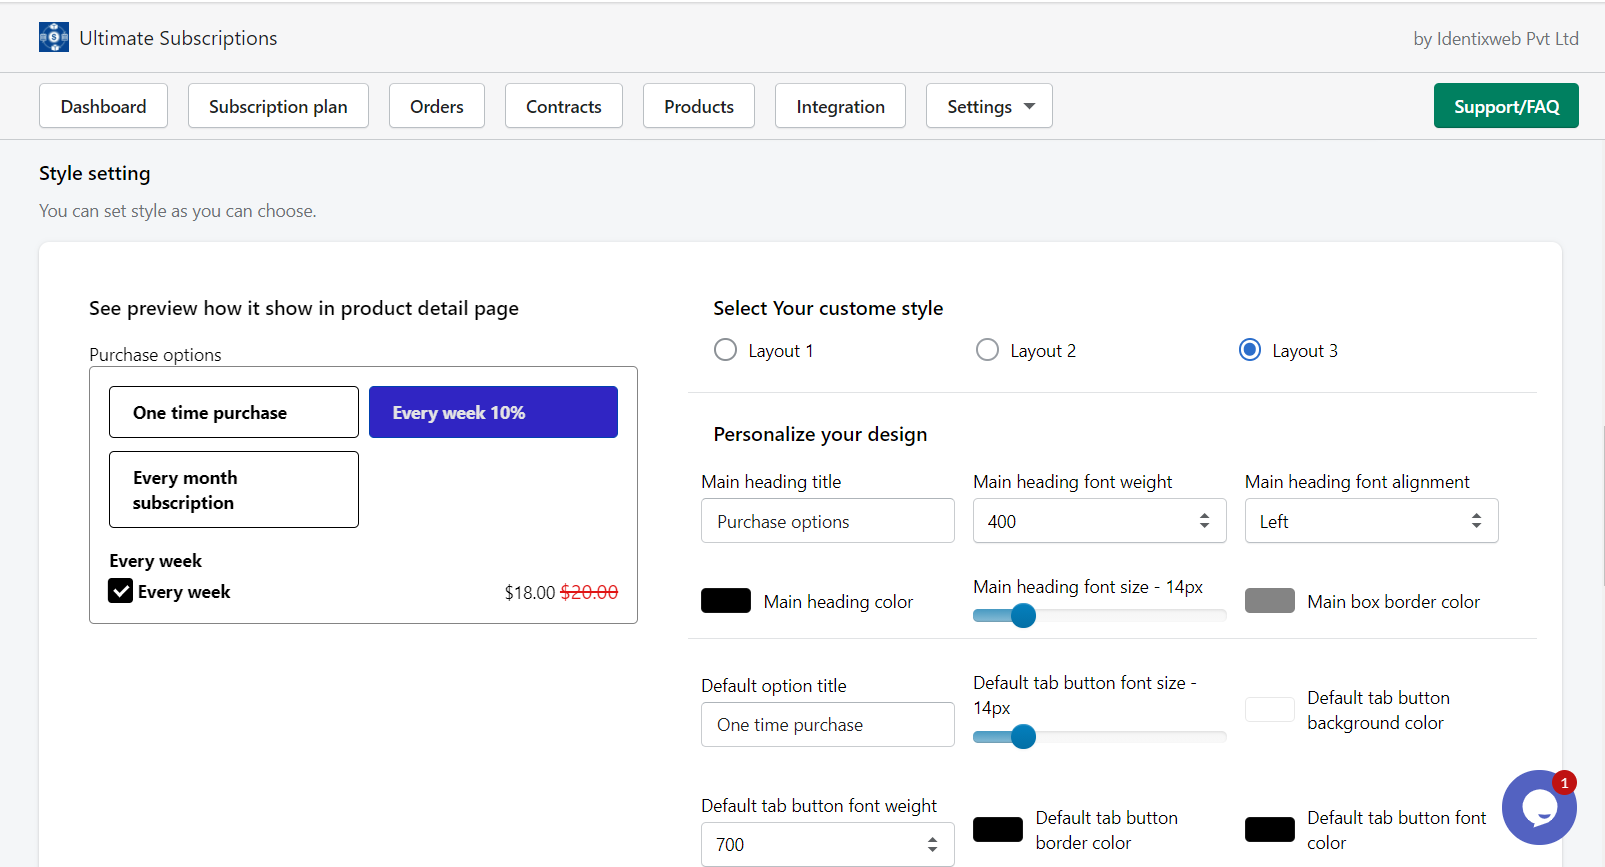Choose the Every week 10% preview option
1605x867 pixels.
pos(493,412)
